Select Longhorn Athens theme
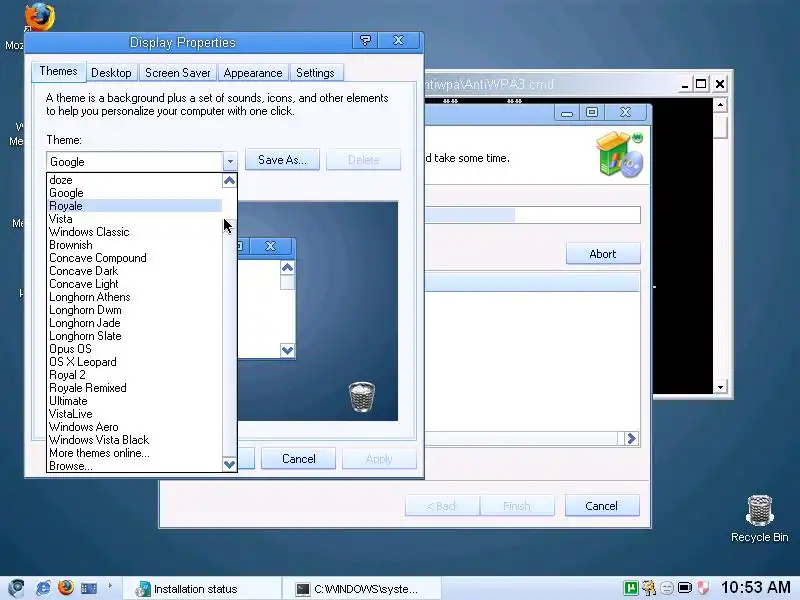Image resolution: width=800 pixels, height=600 pixels. pos(135,297)
